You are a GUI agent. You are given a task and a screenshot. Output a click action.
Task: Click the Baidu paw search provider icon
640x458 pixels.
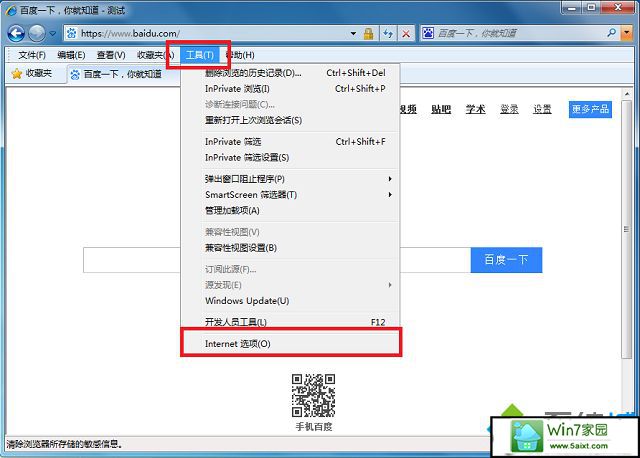click(428, 33)
